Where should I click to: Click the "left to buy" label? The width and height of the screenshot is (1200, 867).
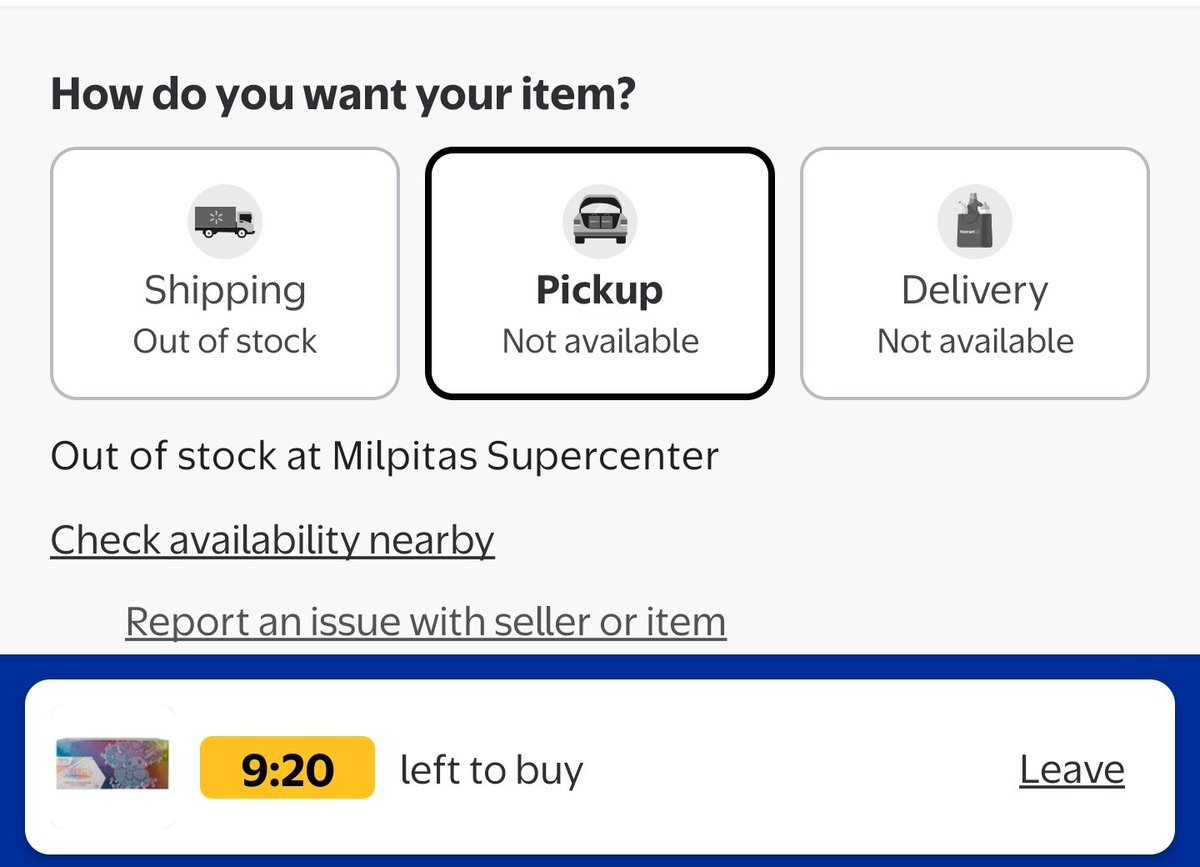click(491, 770)
